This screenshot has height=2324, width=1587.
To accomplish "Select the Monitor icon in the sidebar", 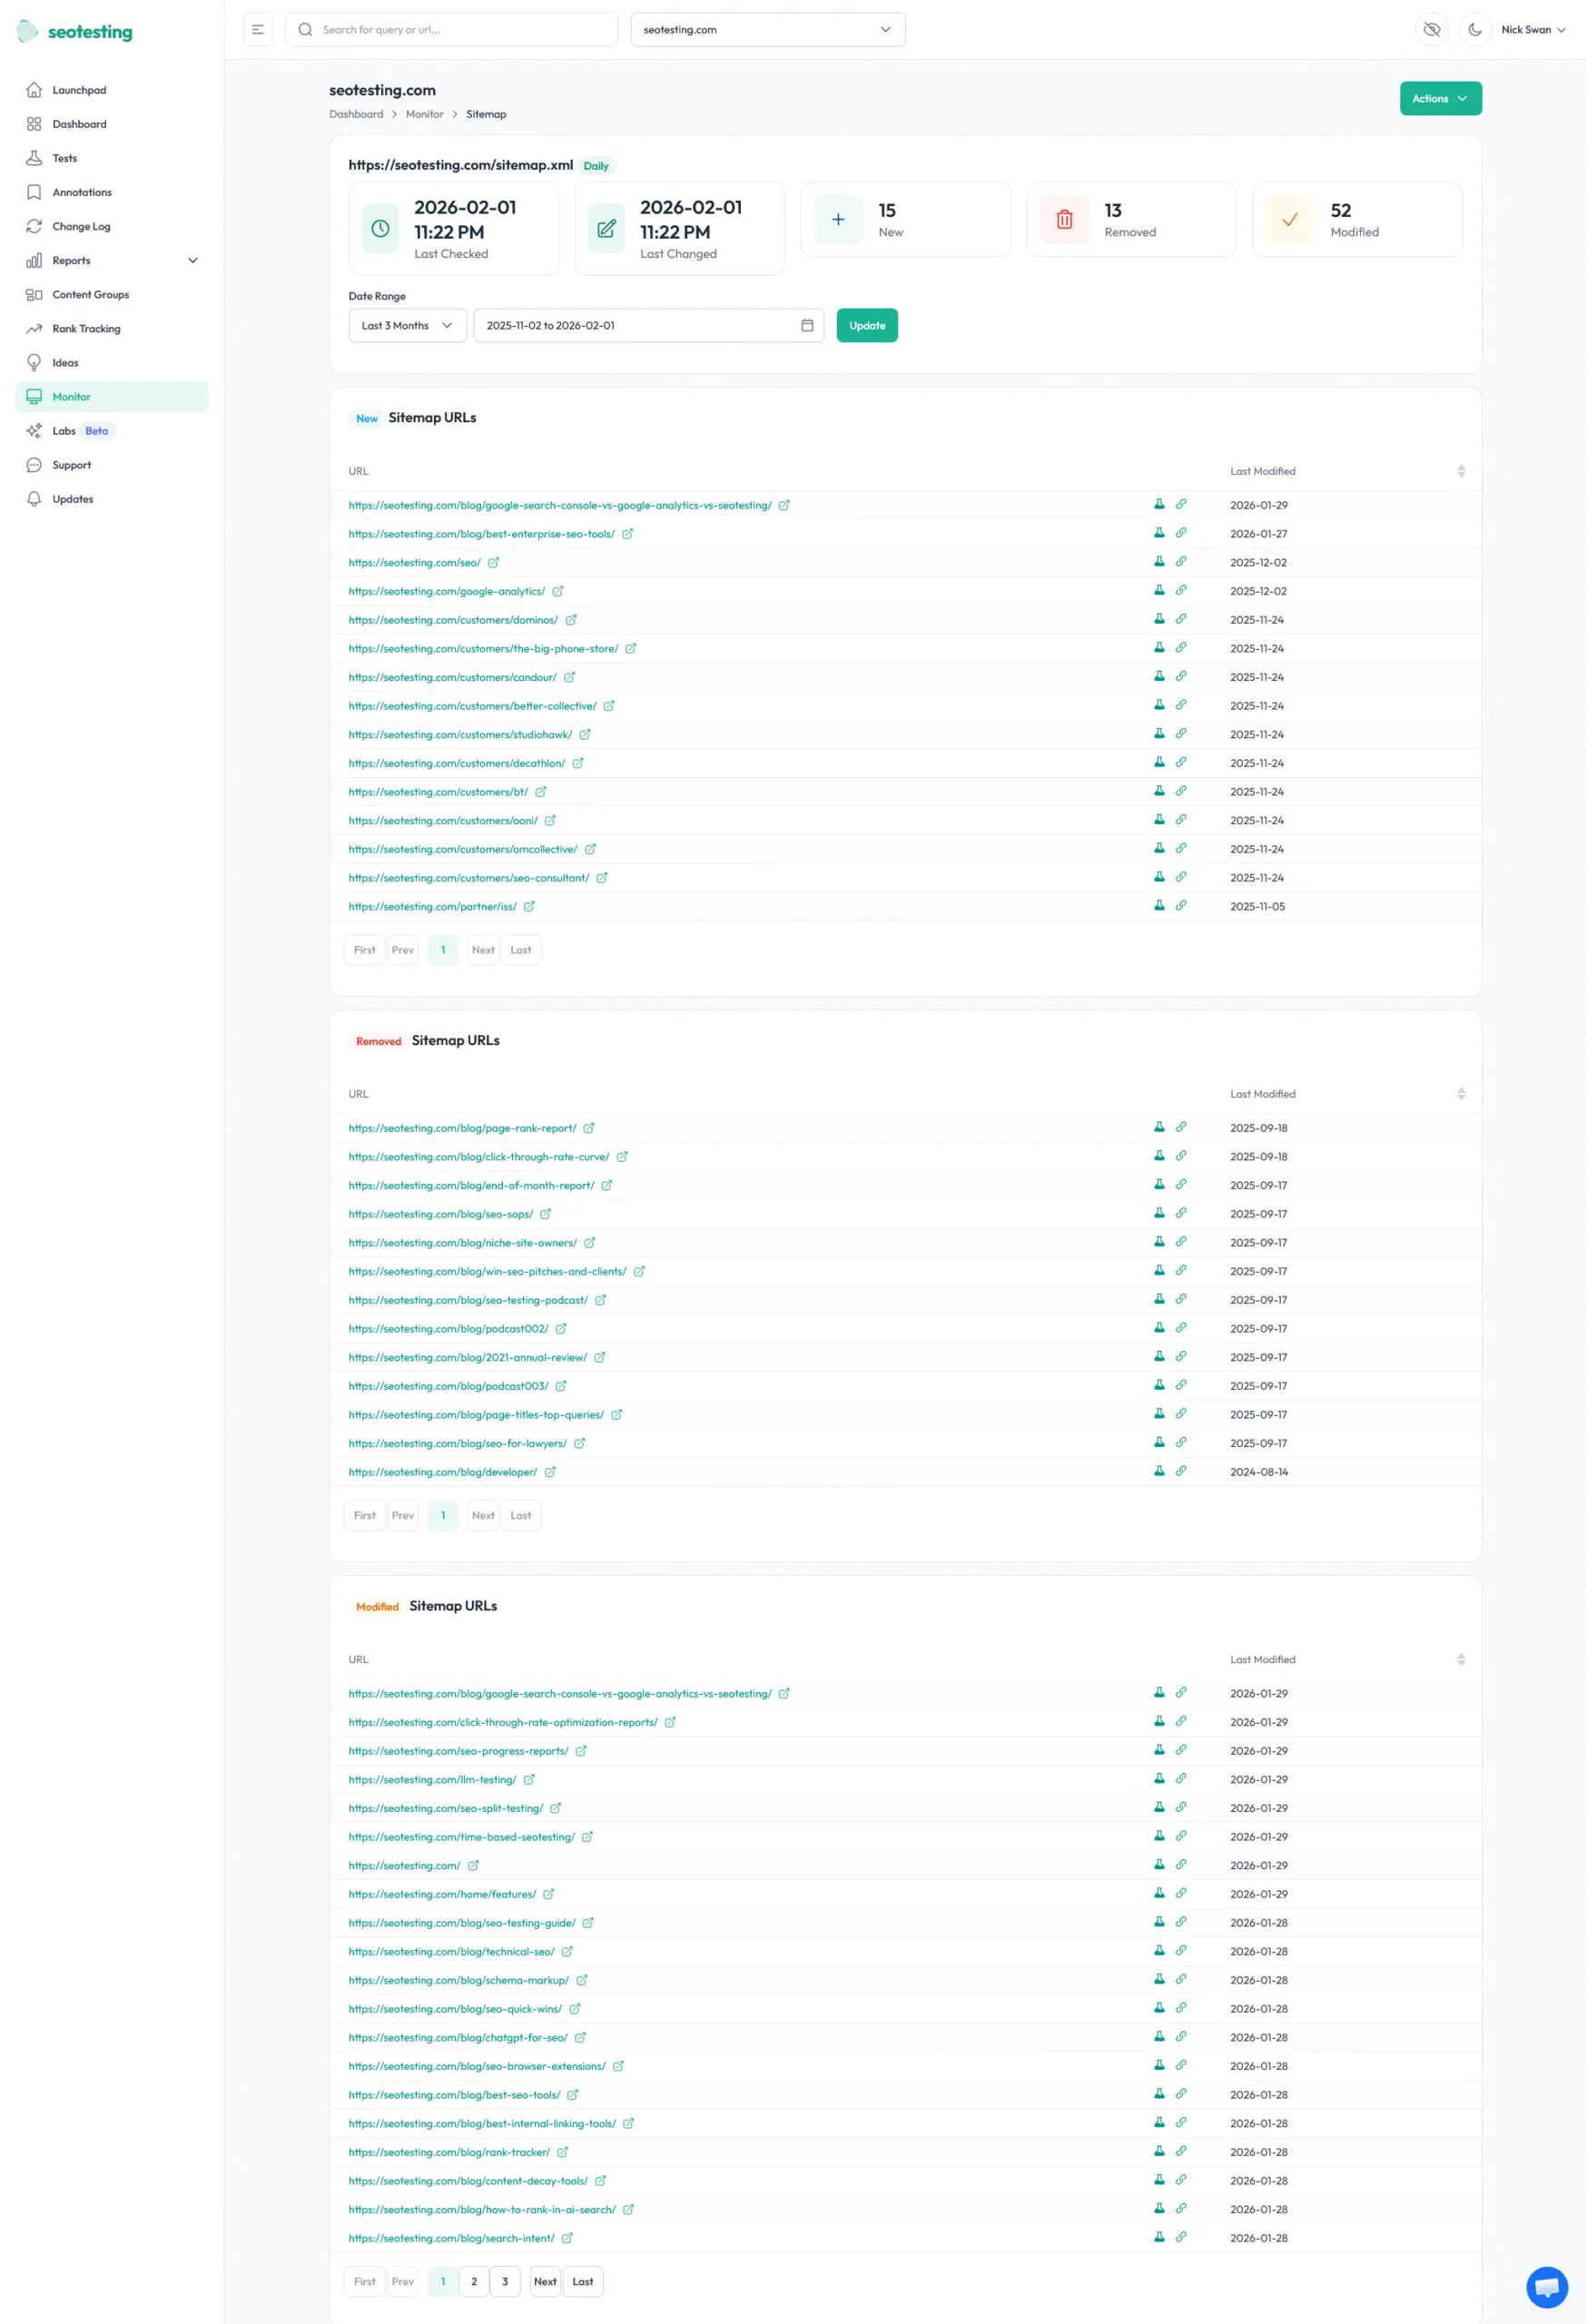I will pos(34,396).
